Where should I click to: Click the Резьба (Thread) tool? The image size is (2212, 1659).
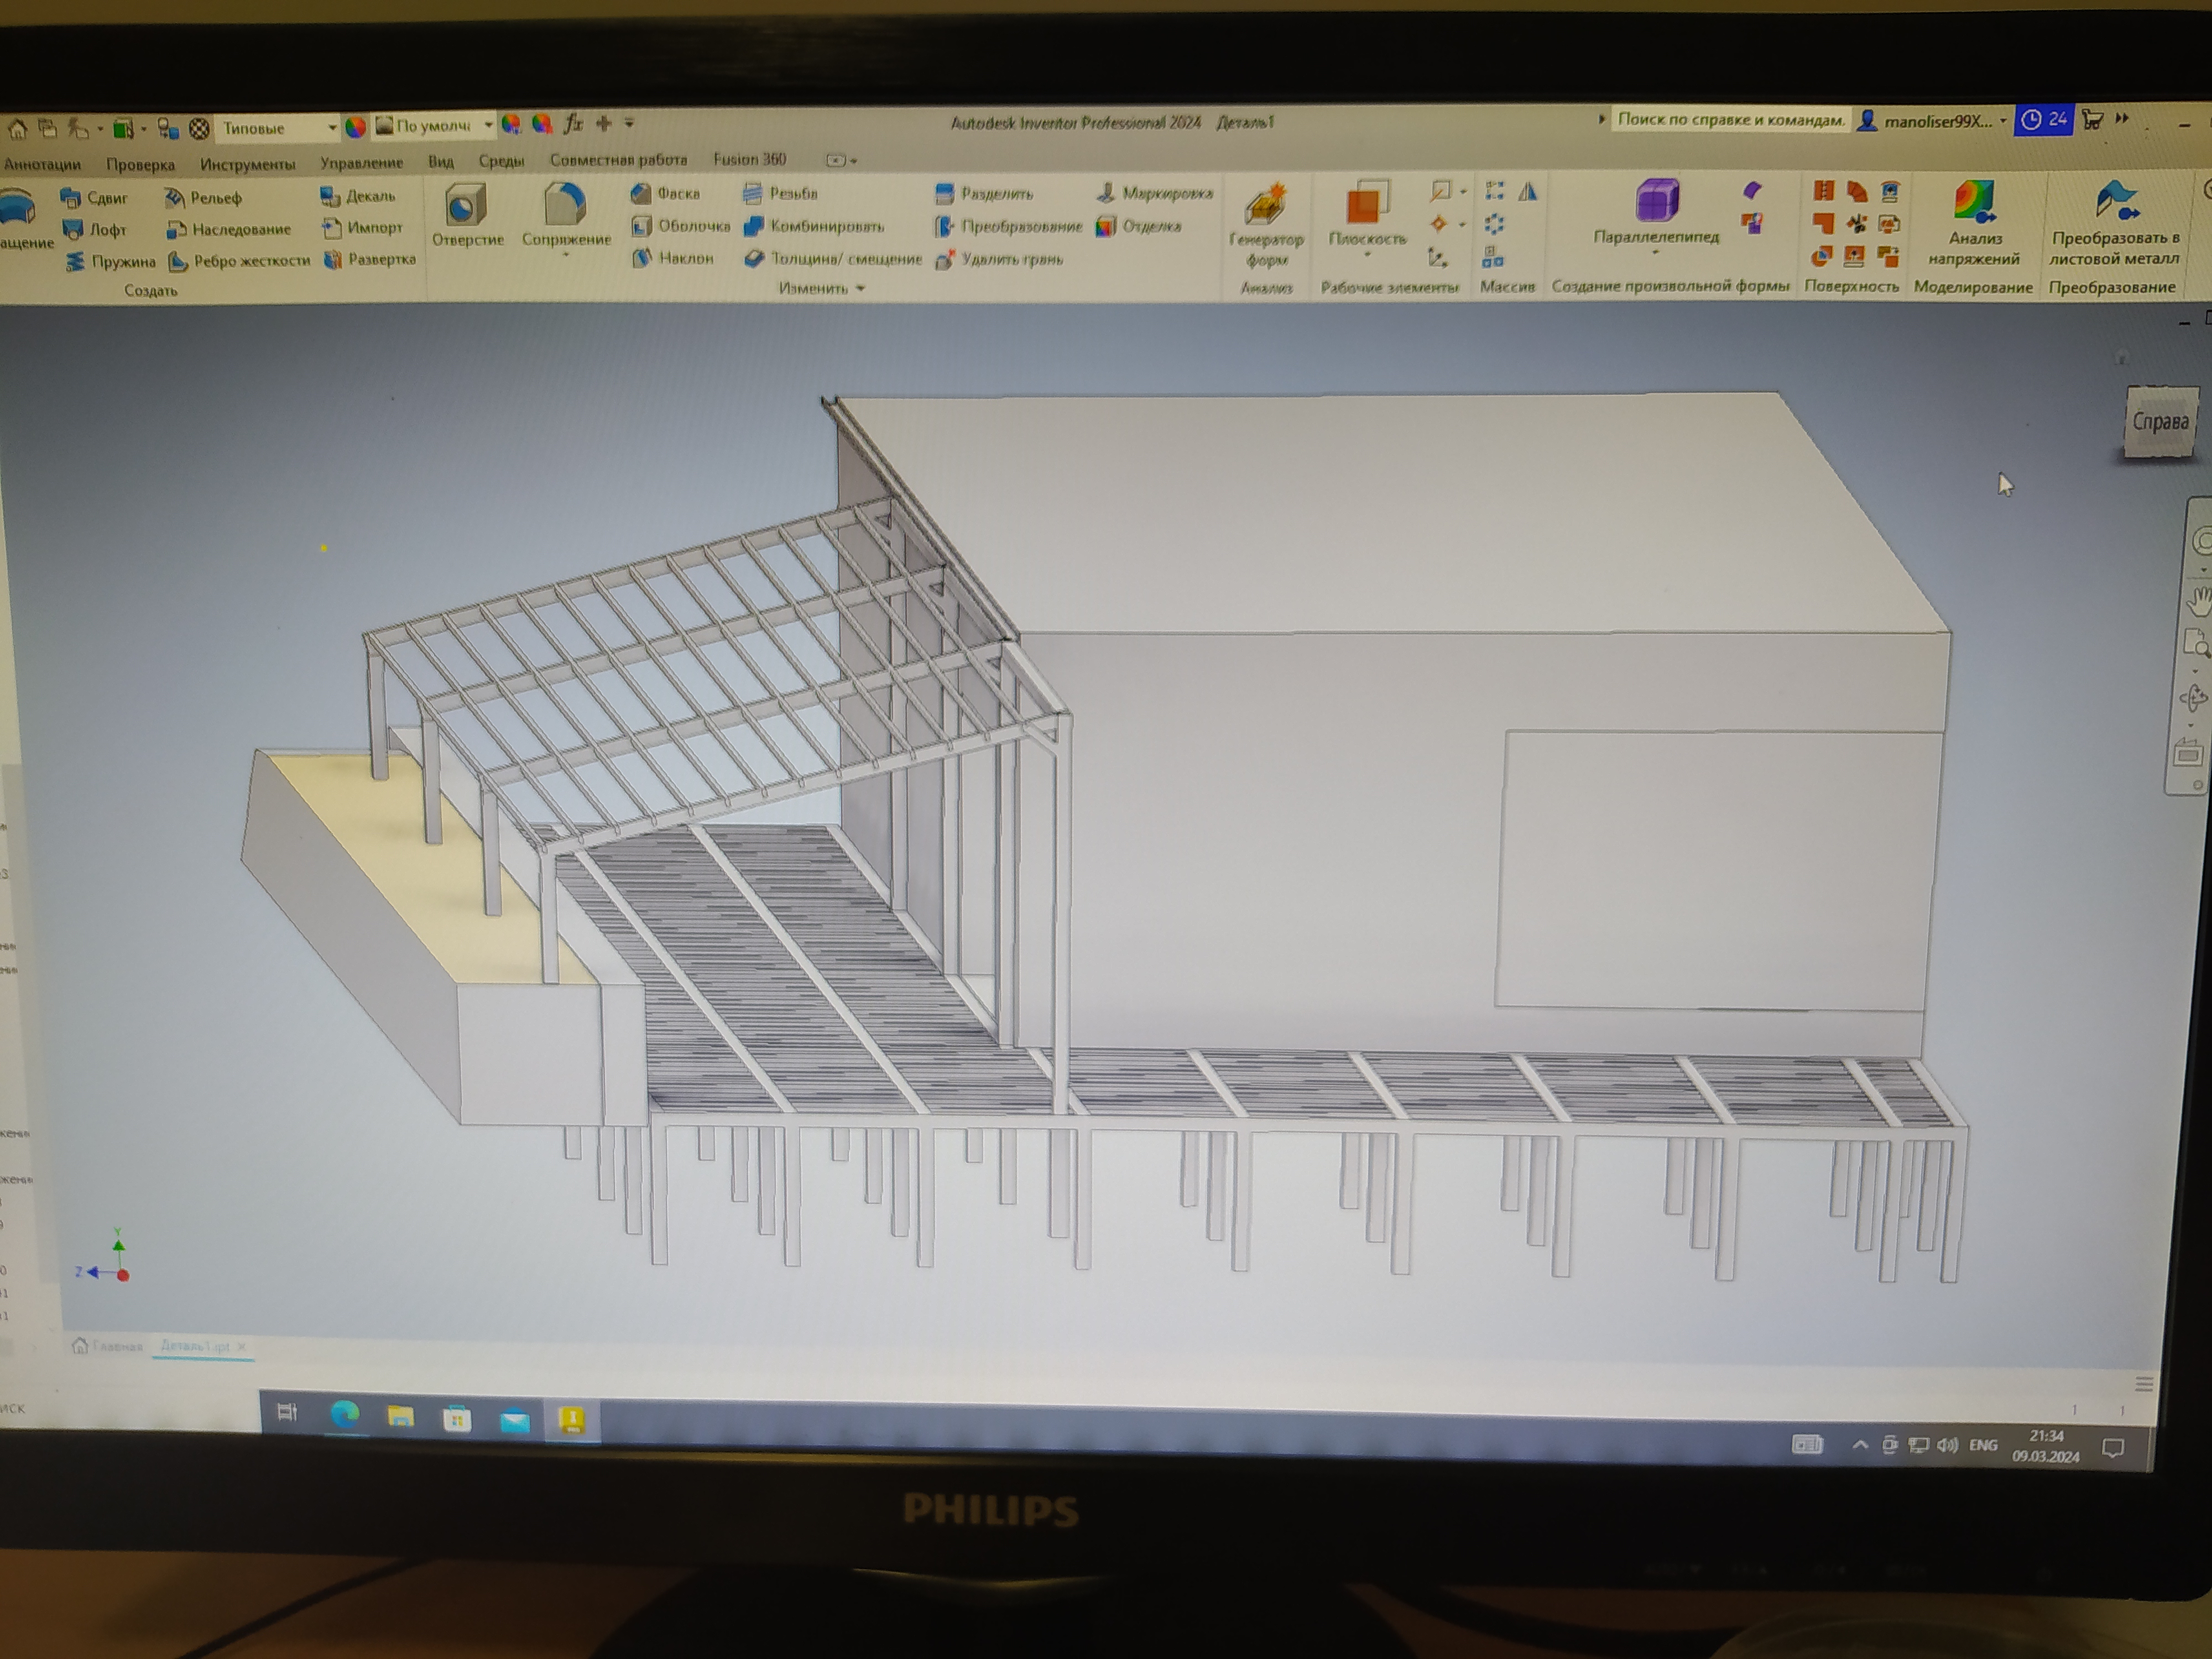click(781, 193)
